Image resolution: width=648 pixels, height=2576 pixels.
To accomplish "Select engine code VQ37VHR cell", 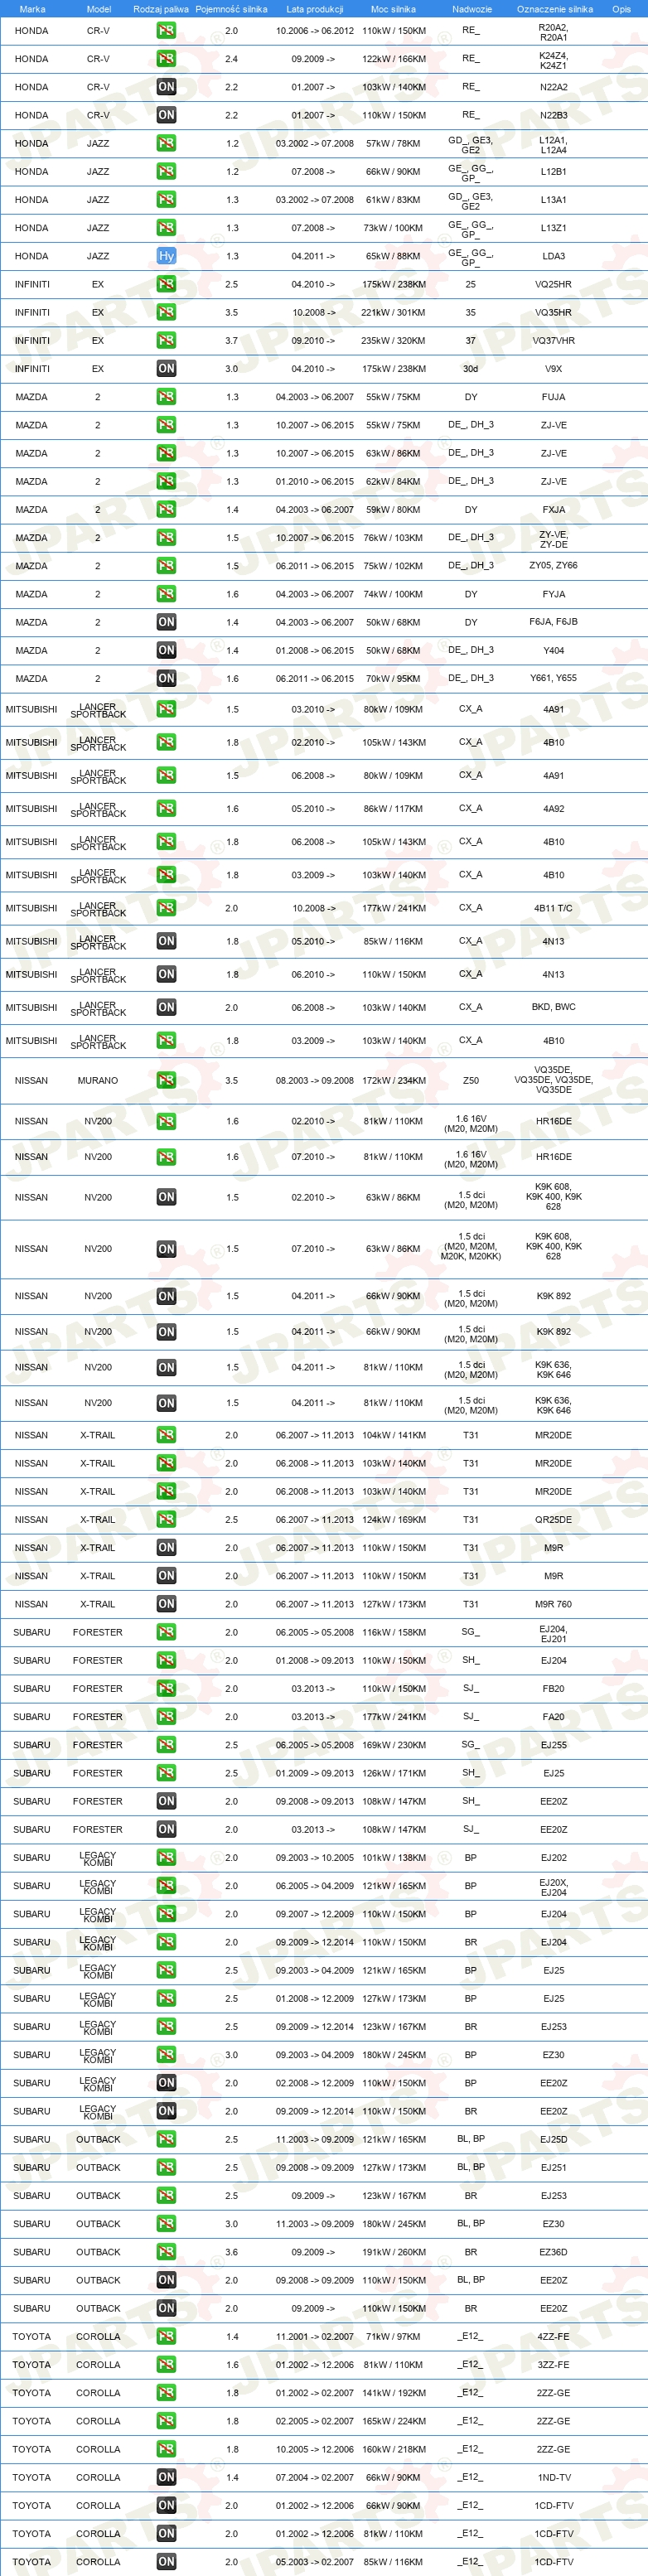I will click(x=554, y=341).
